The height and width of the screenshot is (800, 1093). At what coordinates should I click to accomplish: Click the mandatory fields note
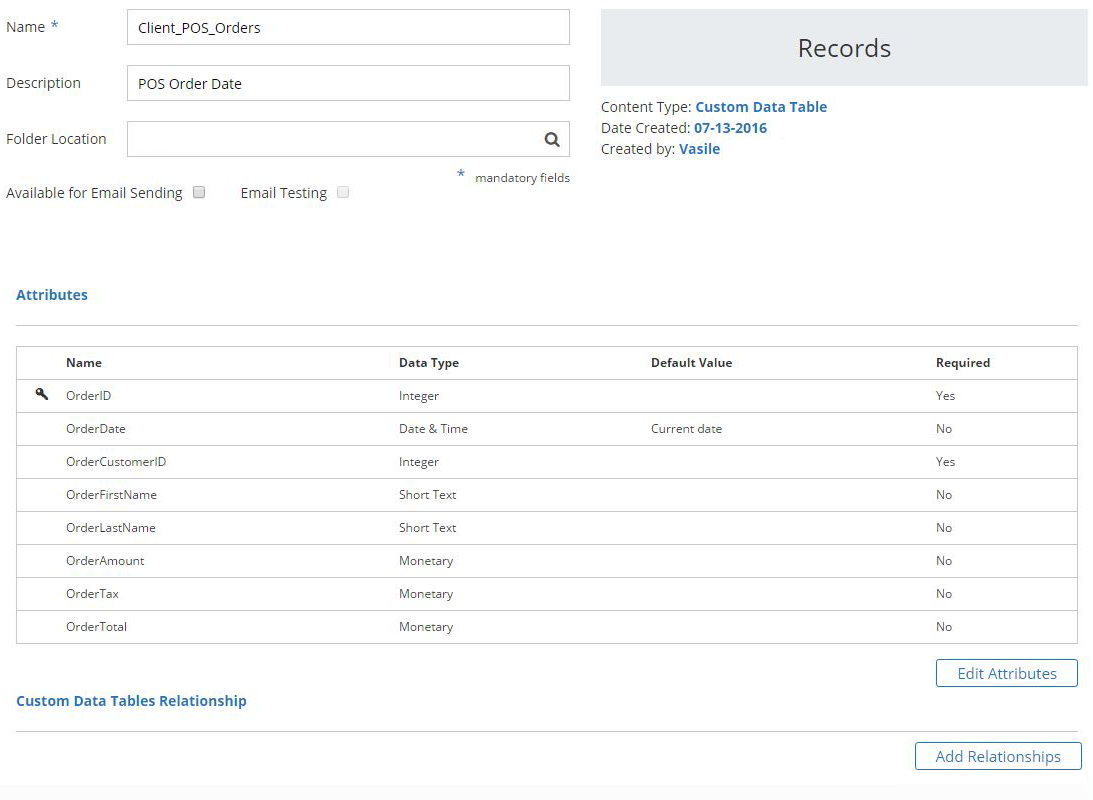pyautogui.click(x=522, y=178)
